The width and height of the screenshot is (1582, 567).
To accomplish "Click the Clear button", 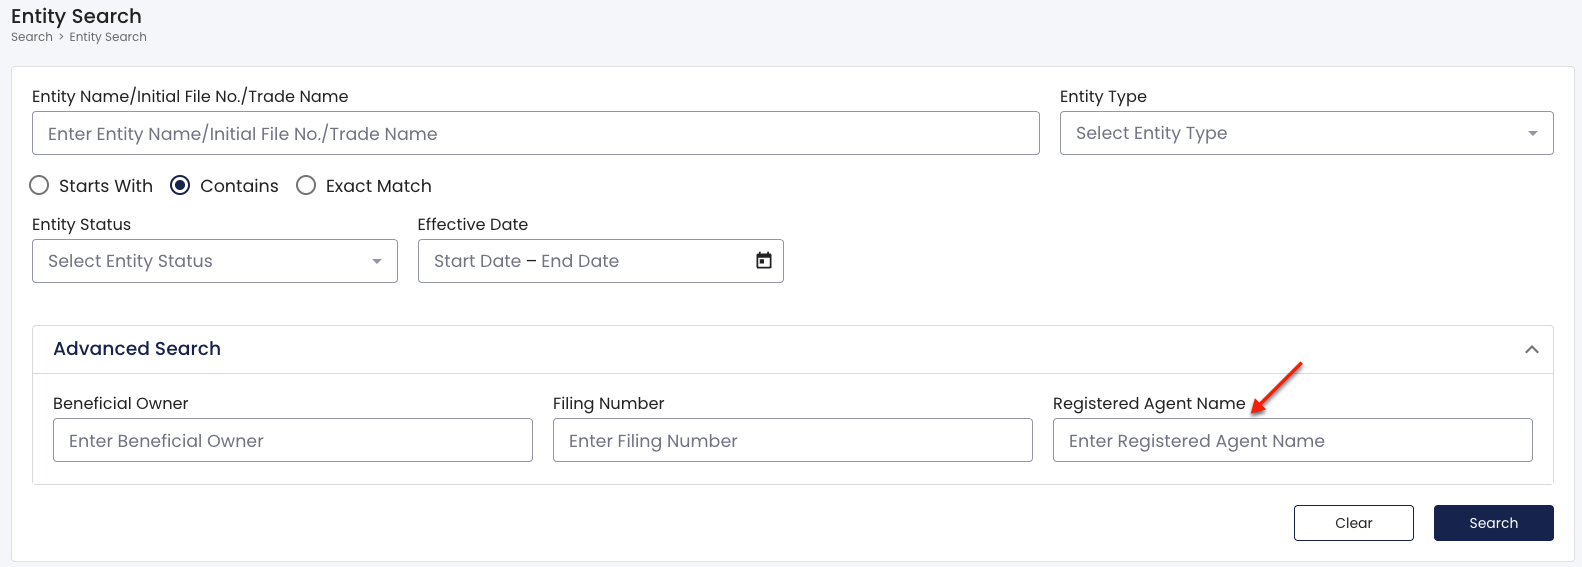I will coord(1353,523).
